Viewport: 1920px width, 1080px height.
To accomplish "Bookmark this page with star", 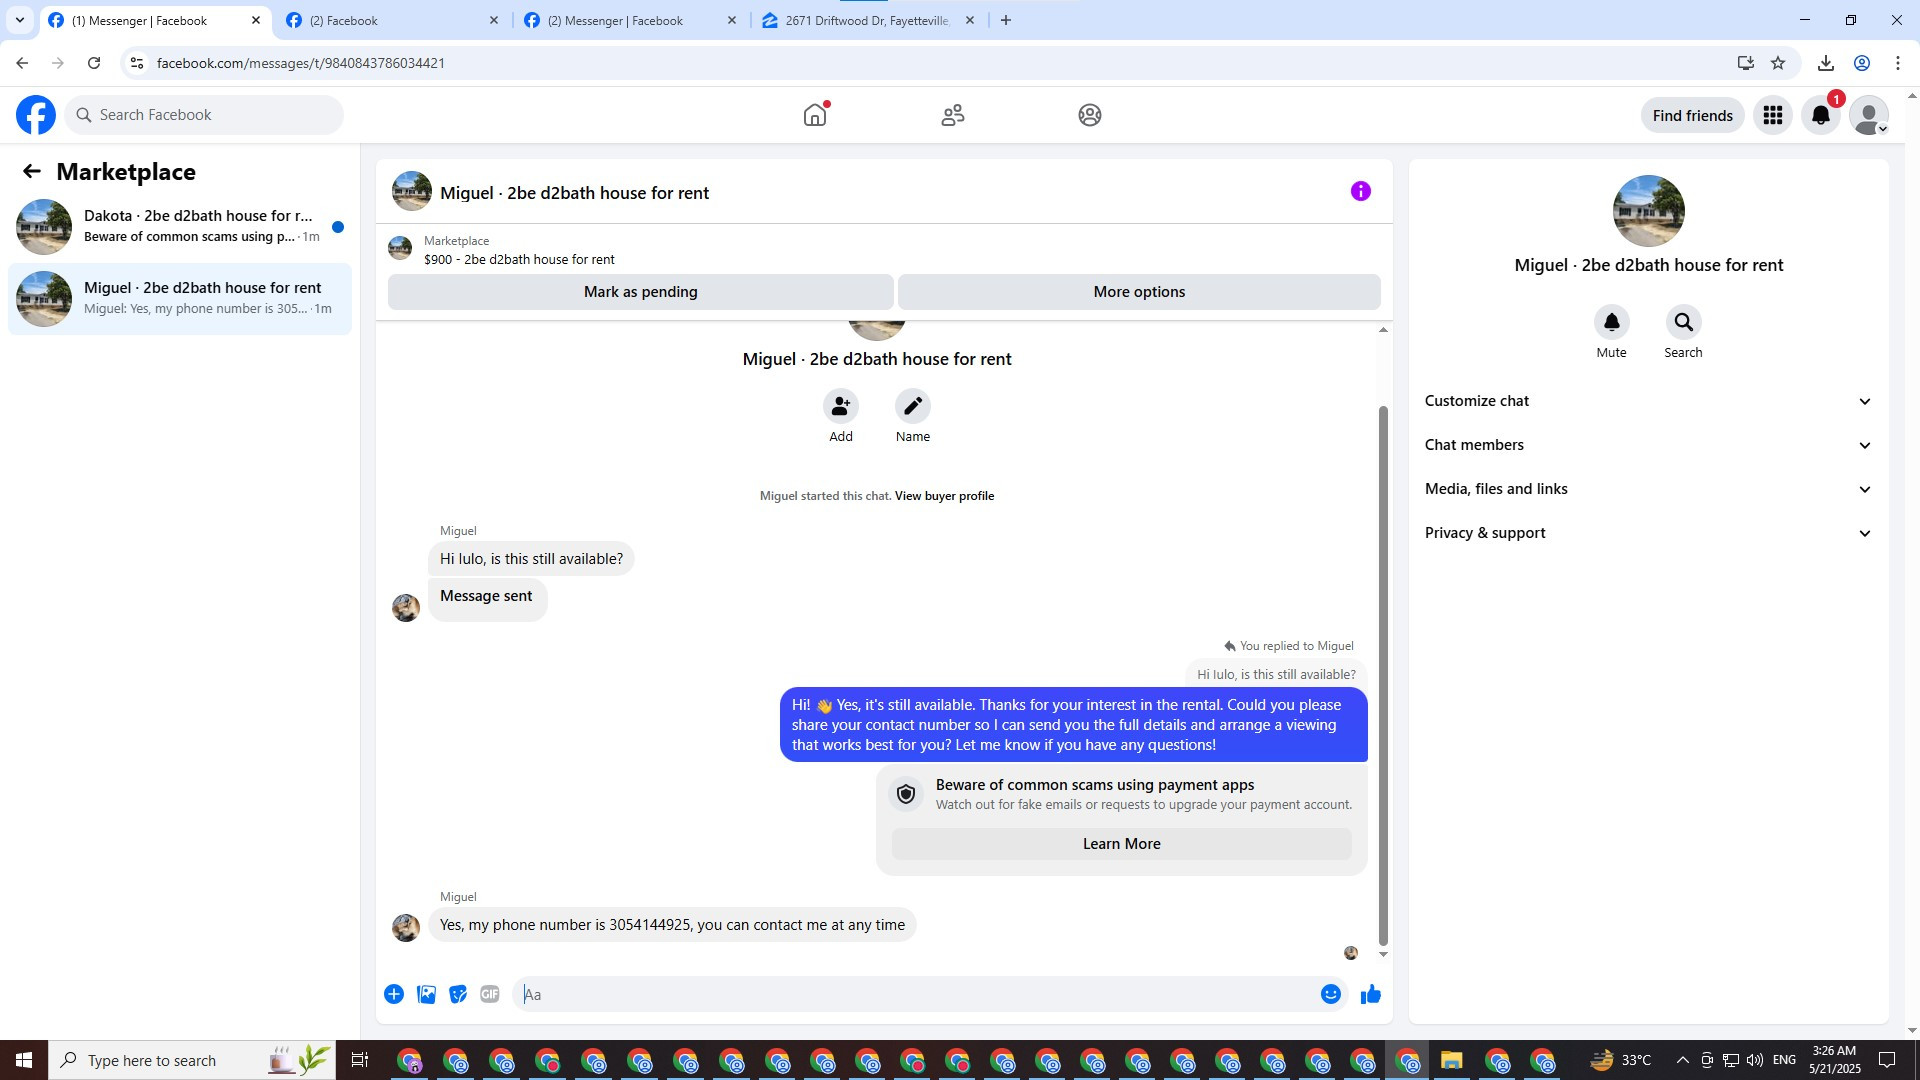I will click(x=1778, y=63).
